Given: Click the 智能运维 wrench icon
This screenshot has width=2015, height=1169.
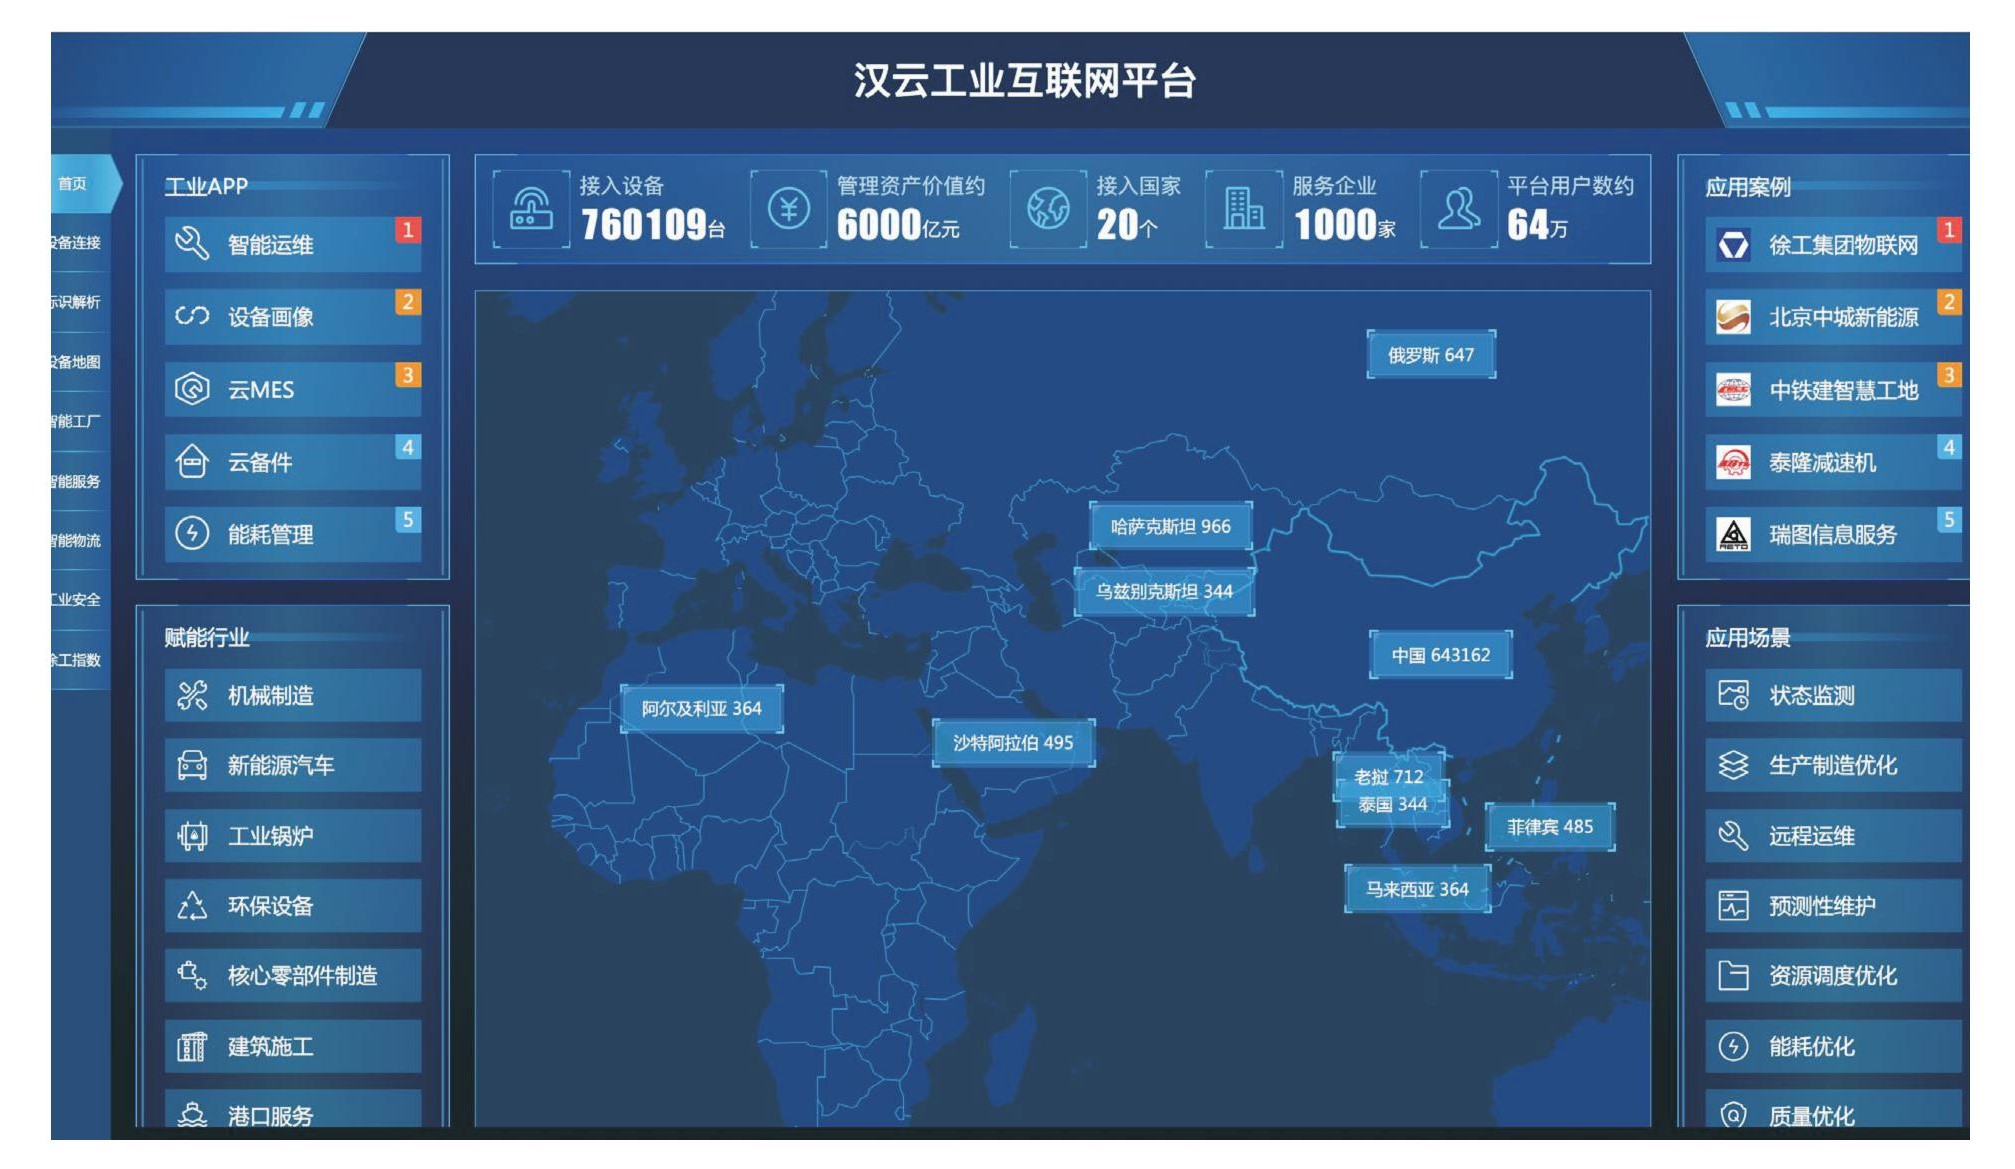Looking at the screenshot, I should click(x=192, y=244).
